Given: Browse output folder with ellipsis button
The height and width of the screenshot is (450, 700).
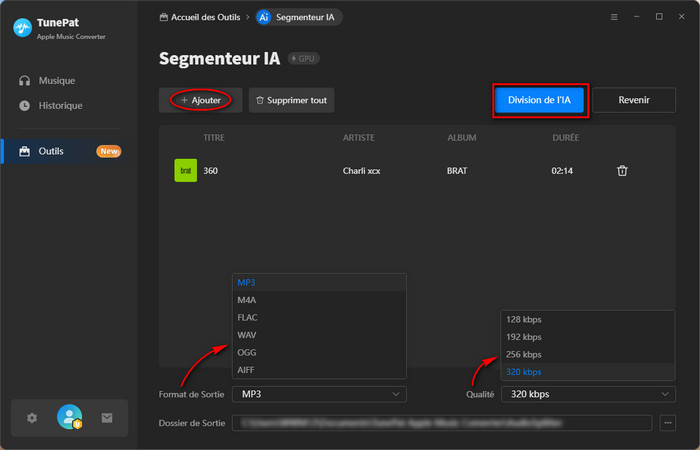Looking at the screenshot, I should pos(668,423).
